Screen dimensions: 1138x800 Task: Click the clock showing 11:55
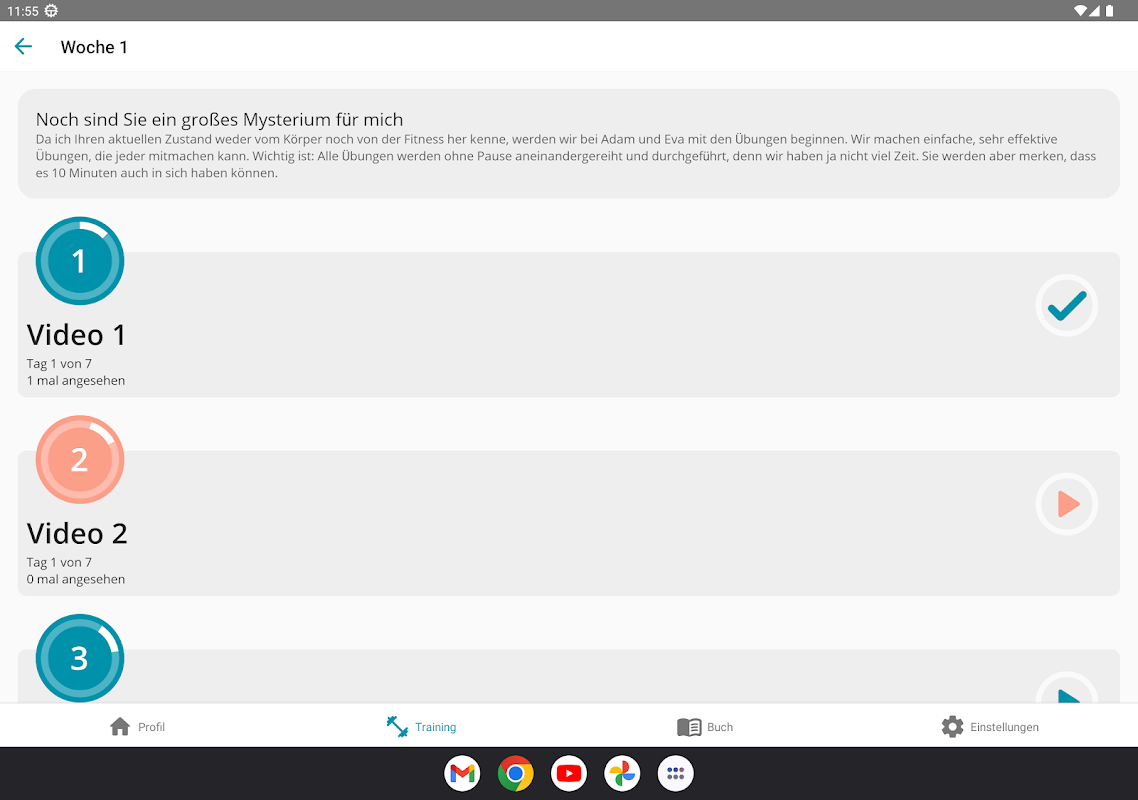point(22,11)
